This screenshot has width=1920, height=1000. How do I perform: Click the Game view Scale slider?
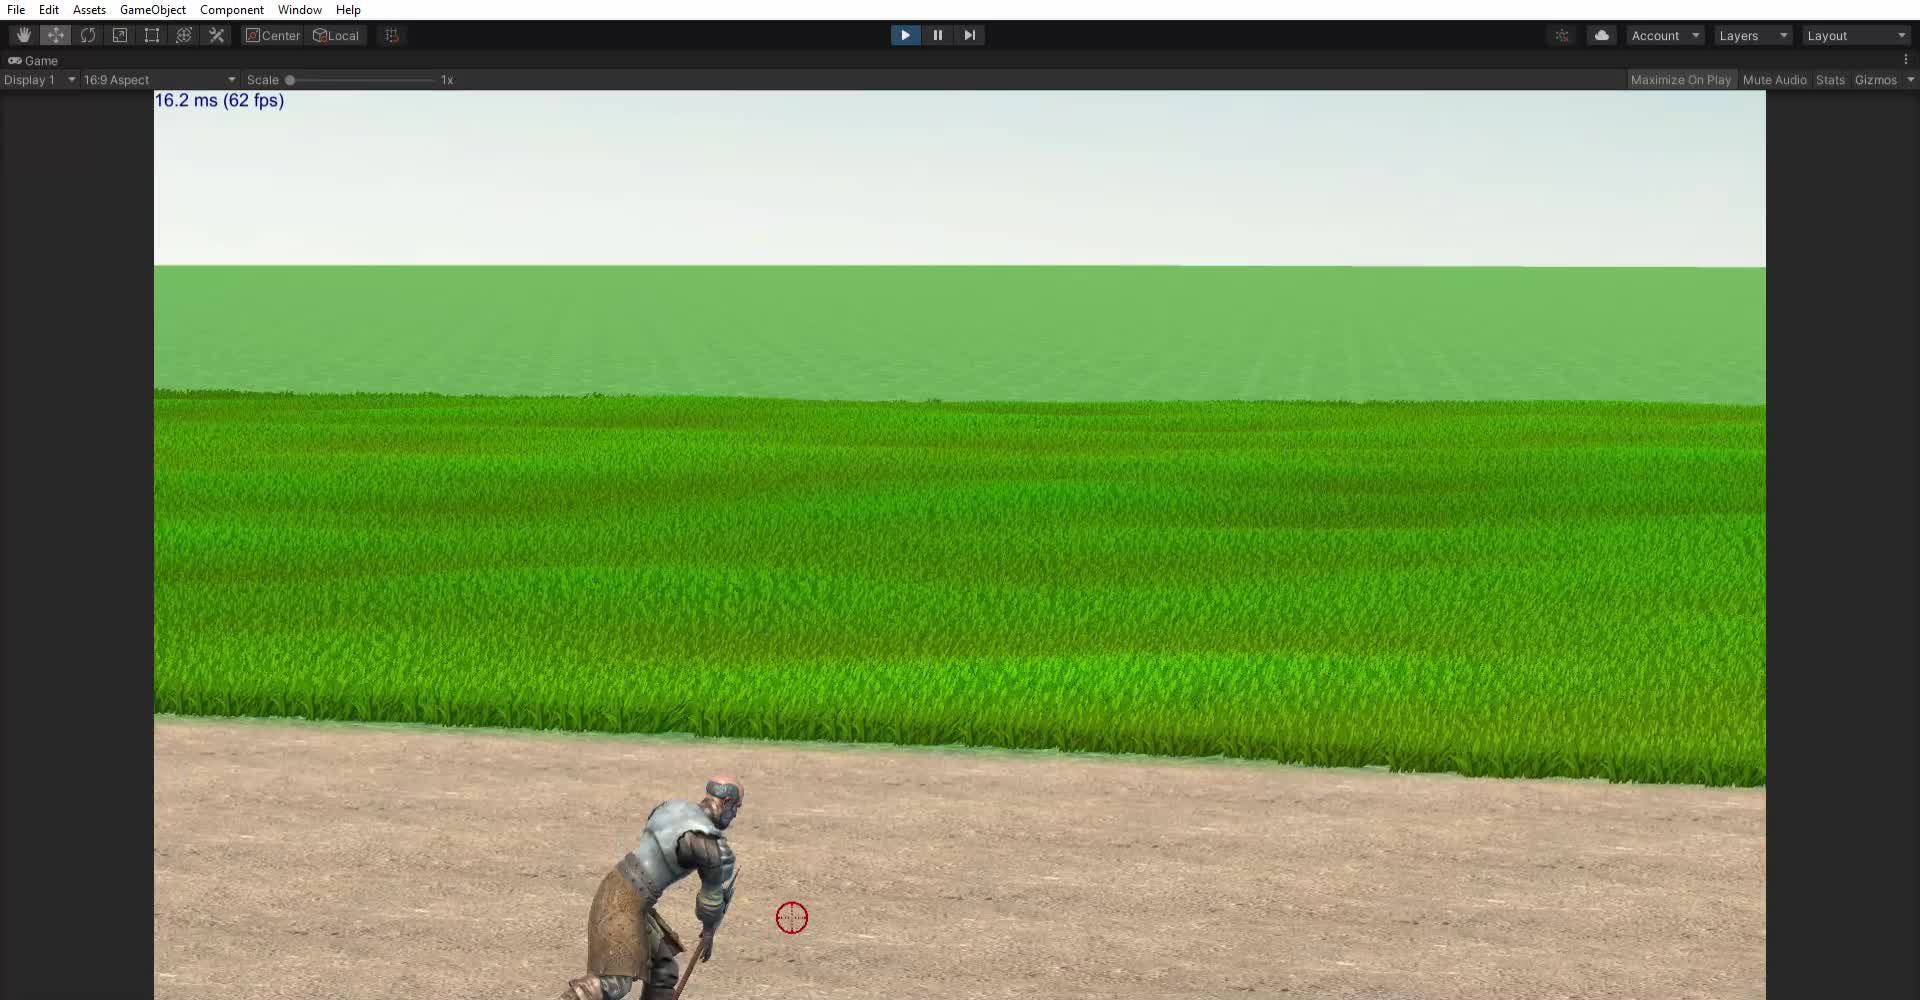click(360, 80)
